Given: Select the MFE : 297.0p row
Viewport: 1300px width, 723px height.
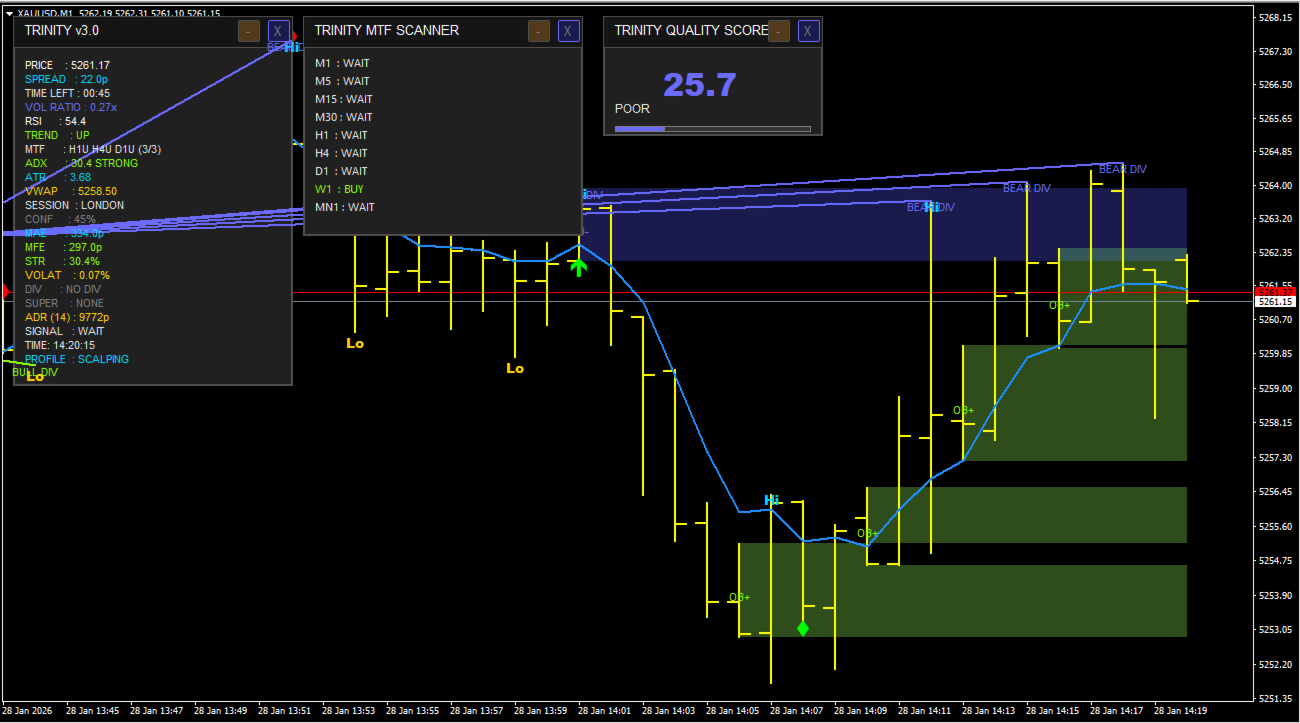Looking at the screenshot, I should click(x=63, y=247).
